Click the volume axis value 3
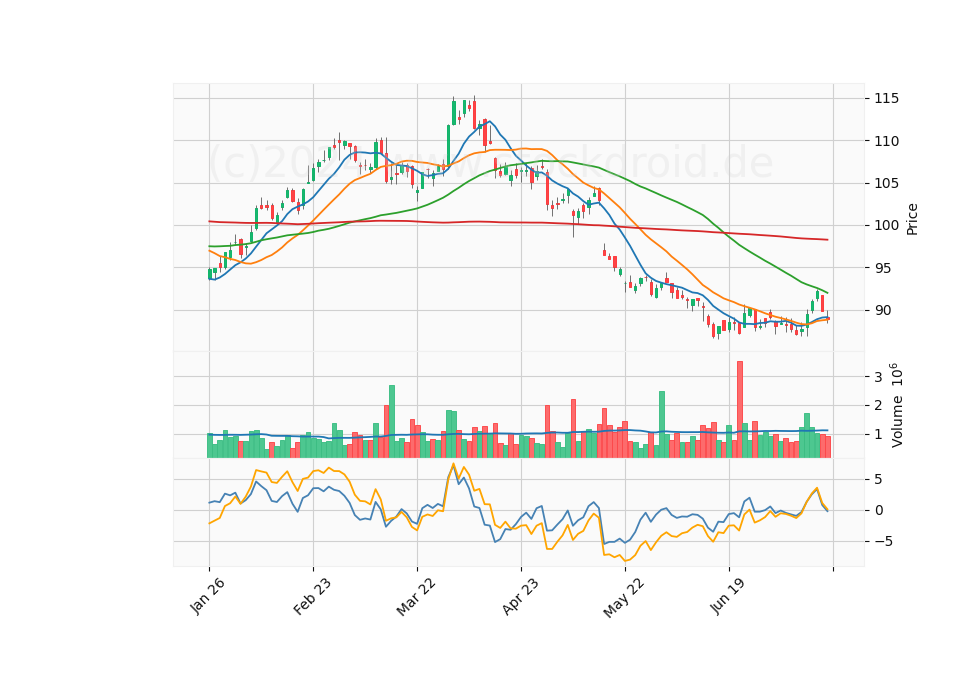Viewport: 960px width, 690px height. (x=878, y=377)
